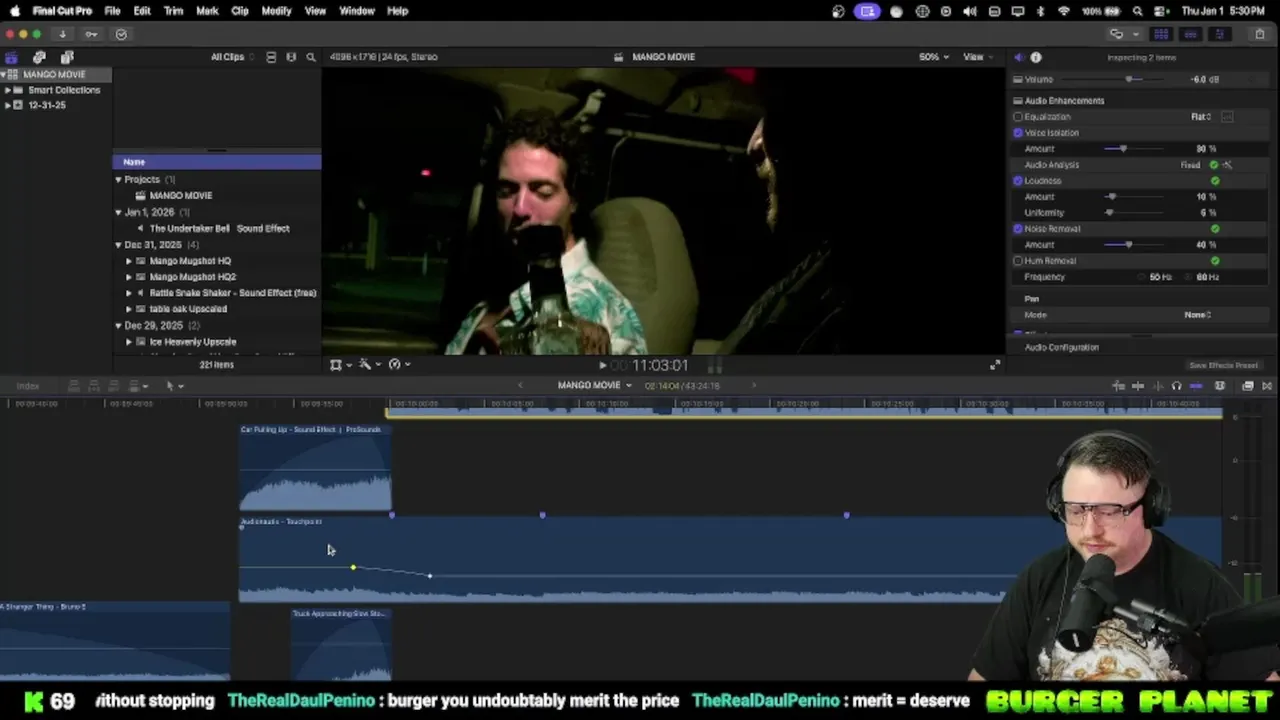The width and height of the screenshot is (1280, 720).
Task: Disable the Loudness checkbox
Action: pos(1018,181)
